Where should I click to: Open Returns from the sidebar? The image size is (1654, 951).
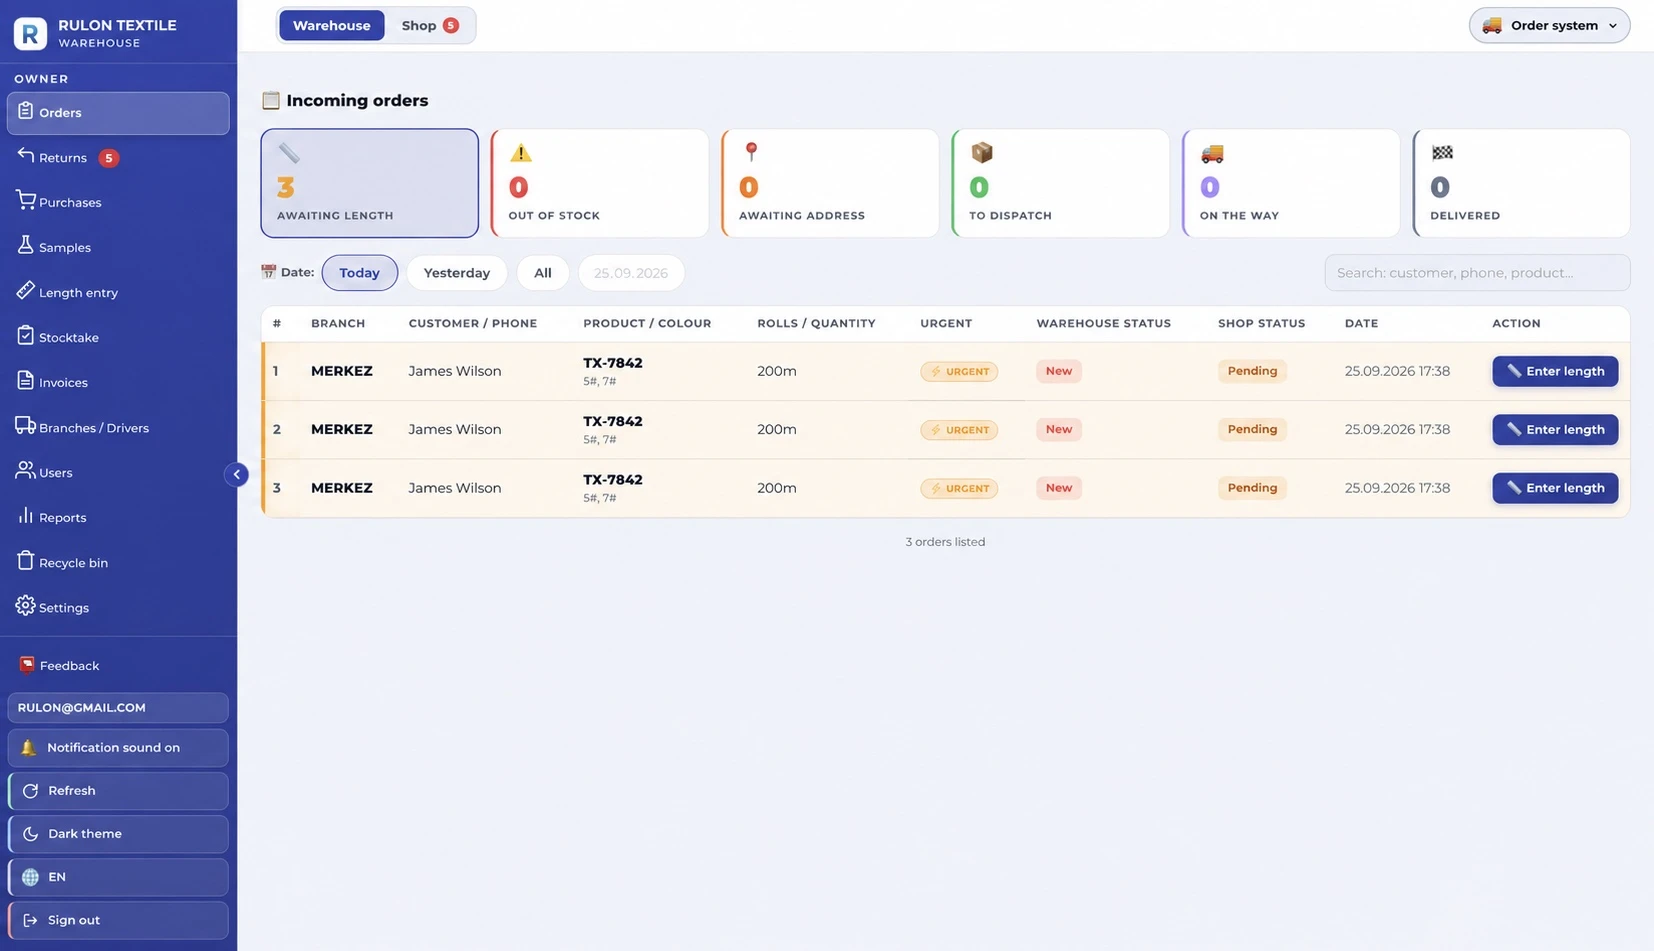click(118, 158)
